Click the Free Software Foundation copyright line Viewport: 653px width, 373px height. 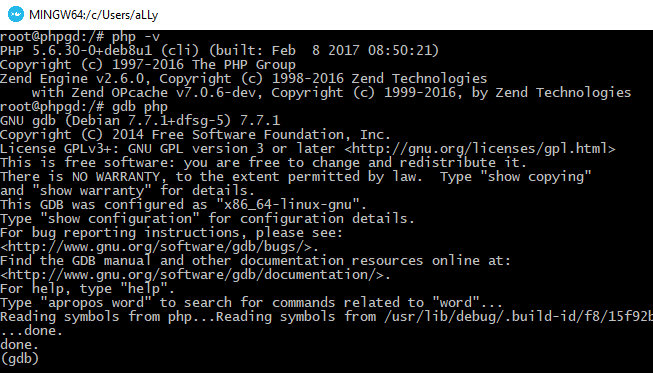point(195,135)
